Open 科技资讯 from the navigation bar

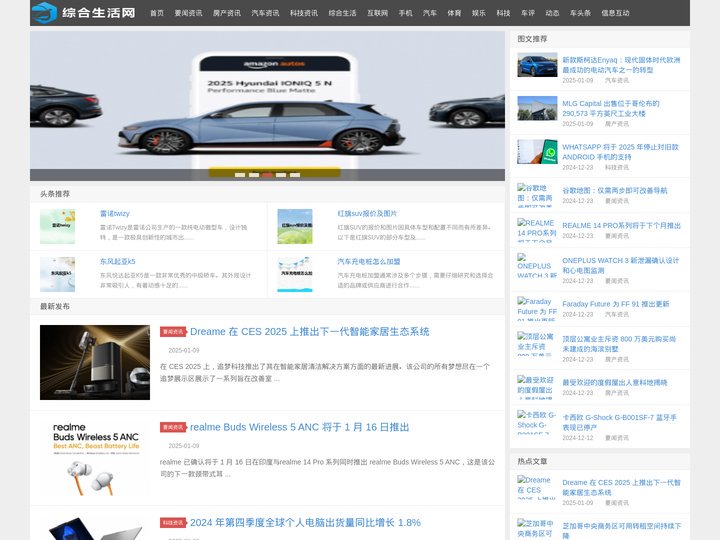pos(304,13)
